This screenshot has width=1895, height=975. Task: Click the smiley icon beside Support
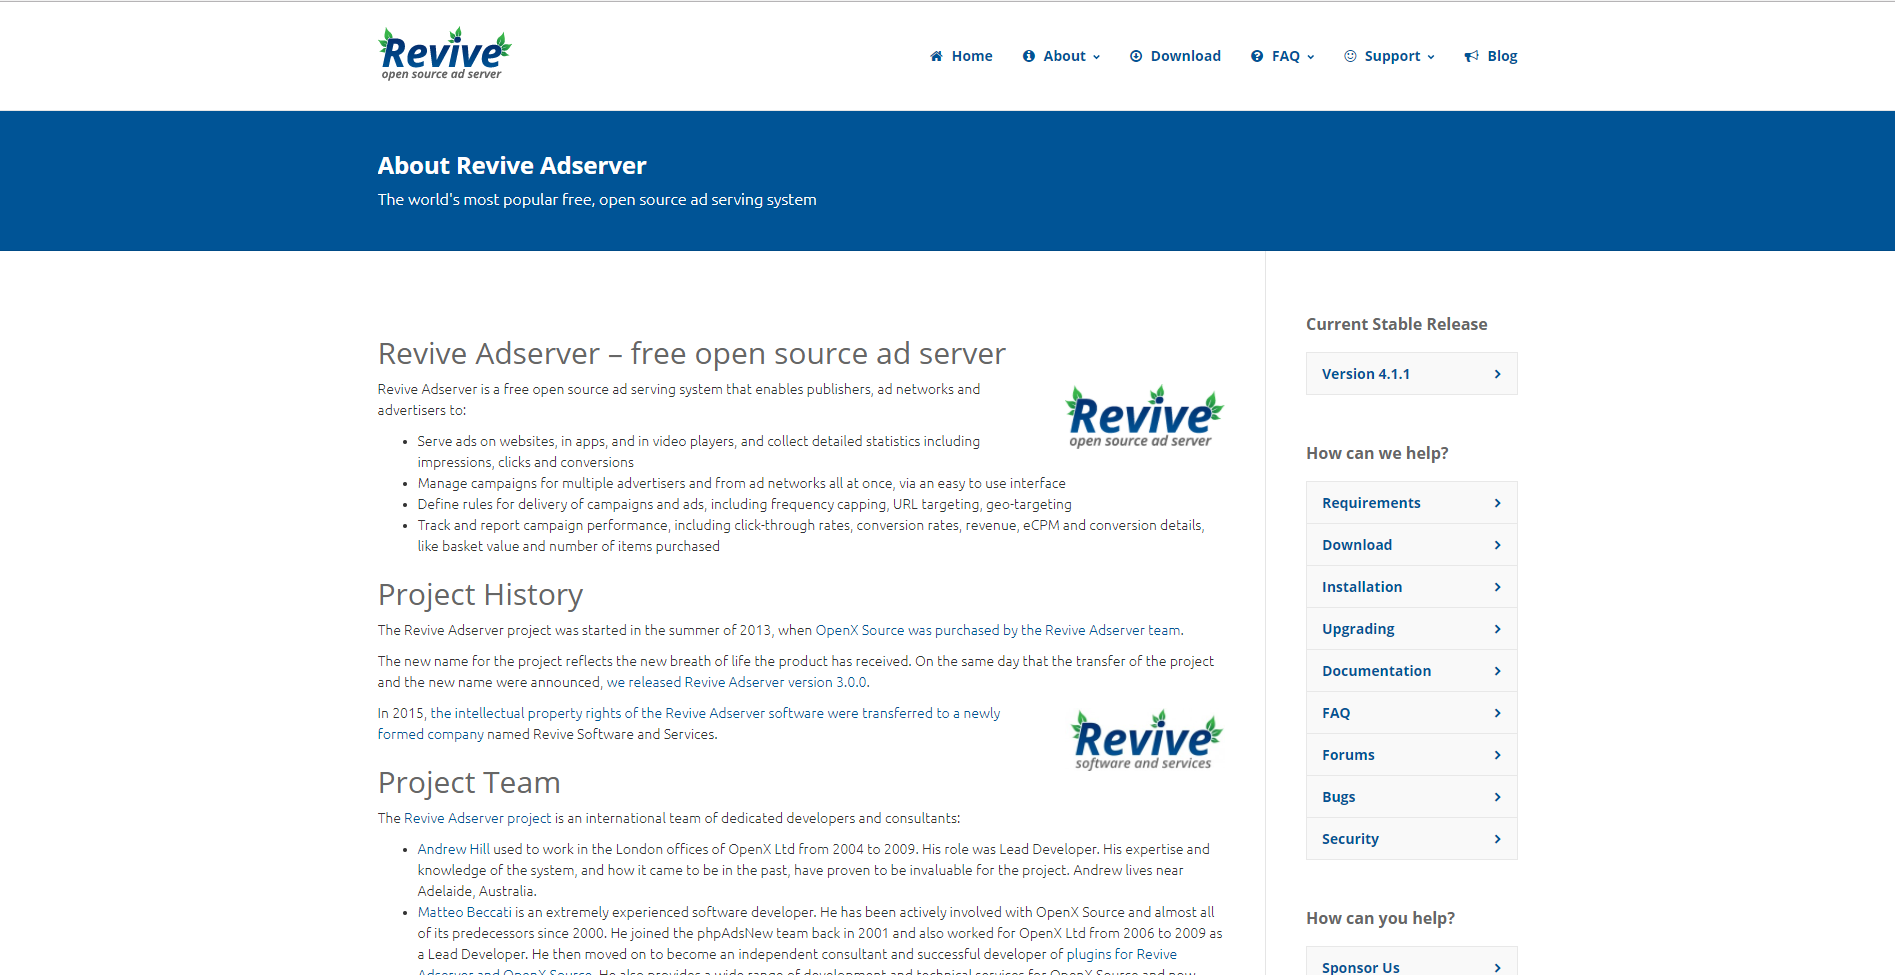click(x=1350, y=56)
